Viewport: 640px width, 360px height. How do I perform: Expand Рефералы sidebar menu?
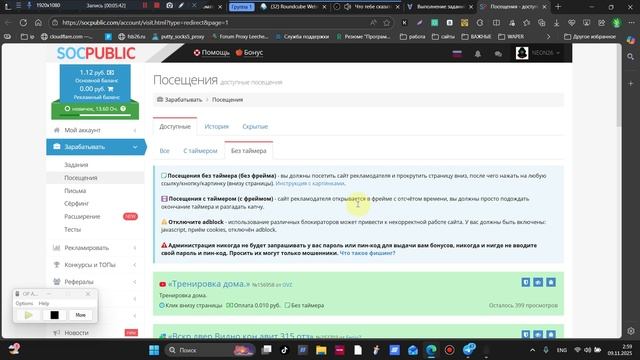pyautogui.click(x=95, y=282)
